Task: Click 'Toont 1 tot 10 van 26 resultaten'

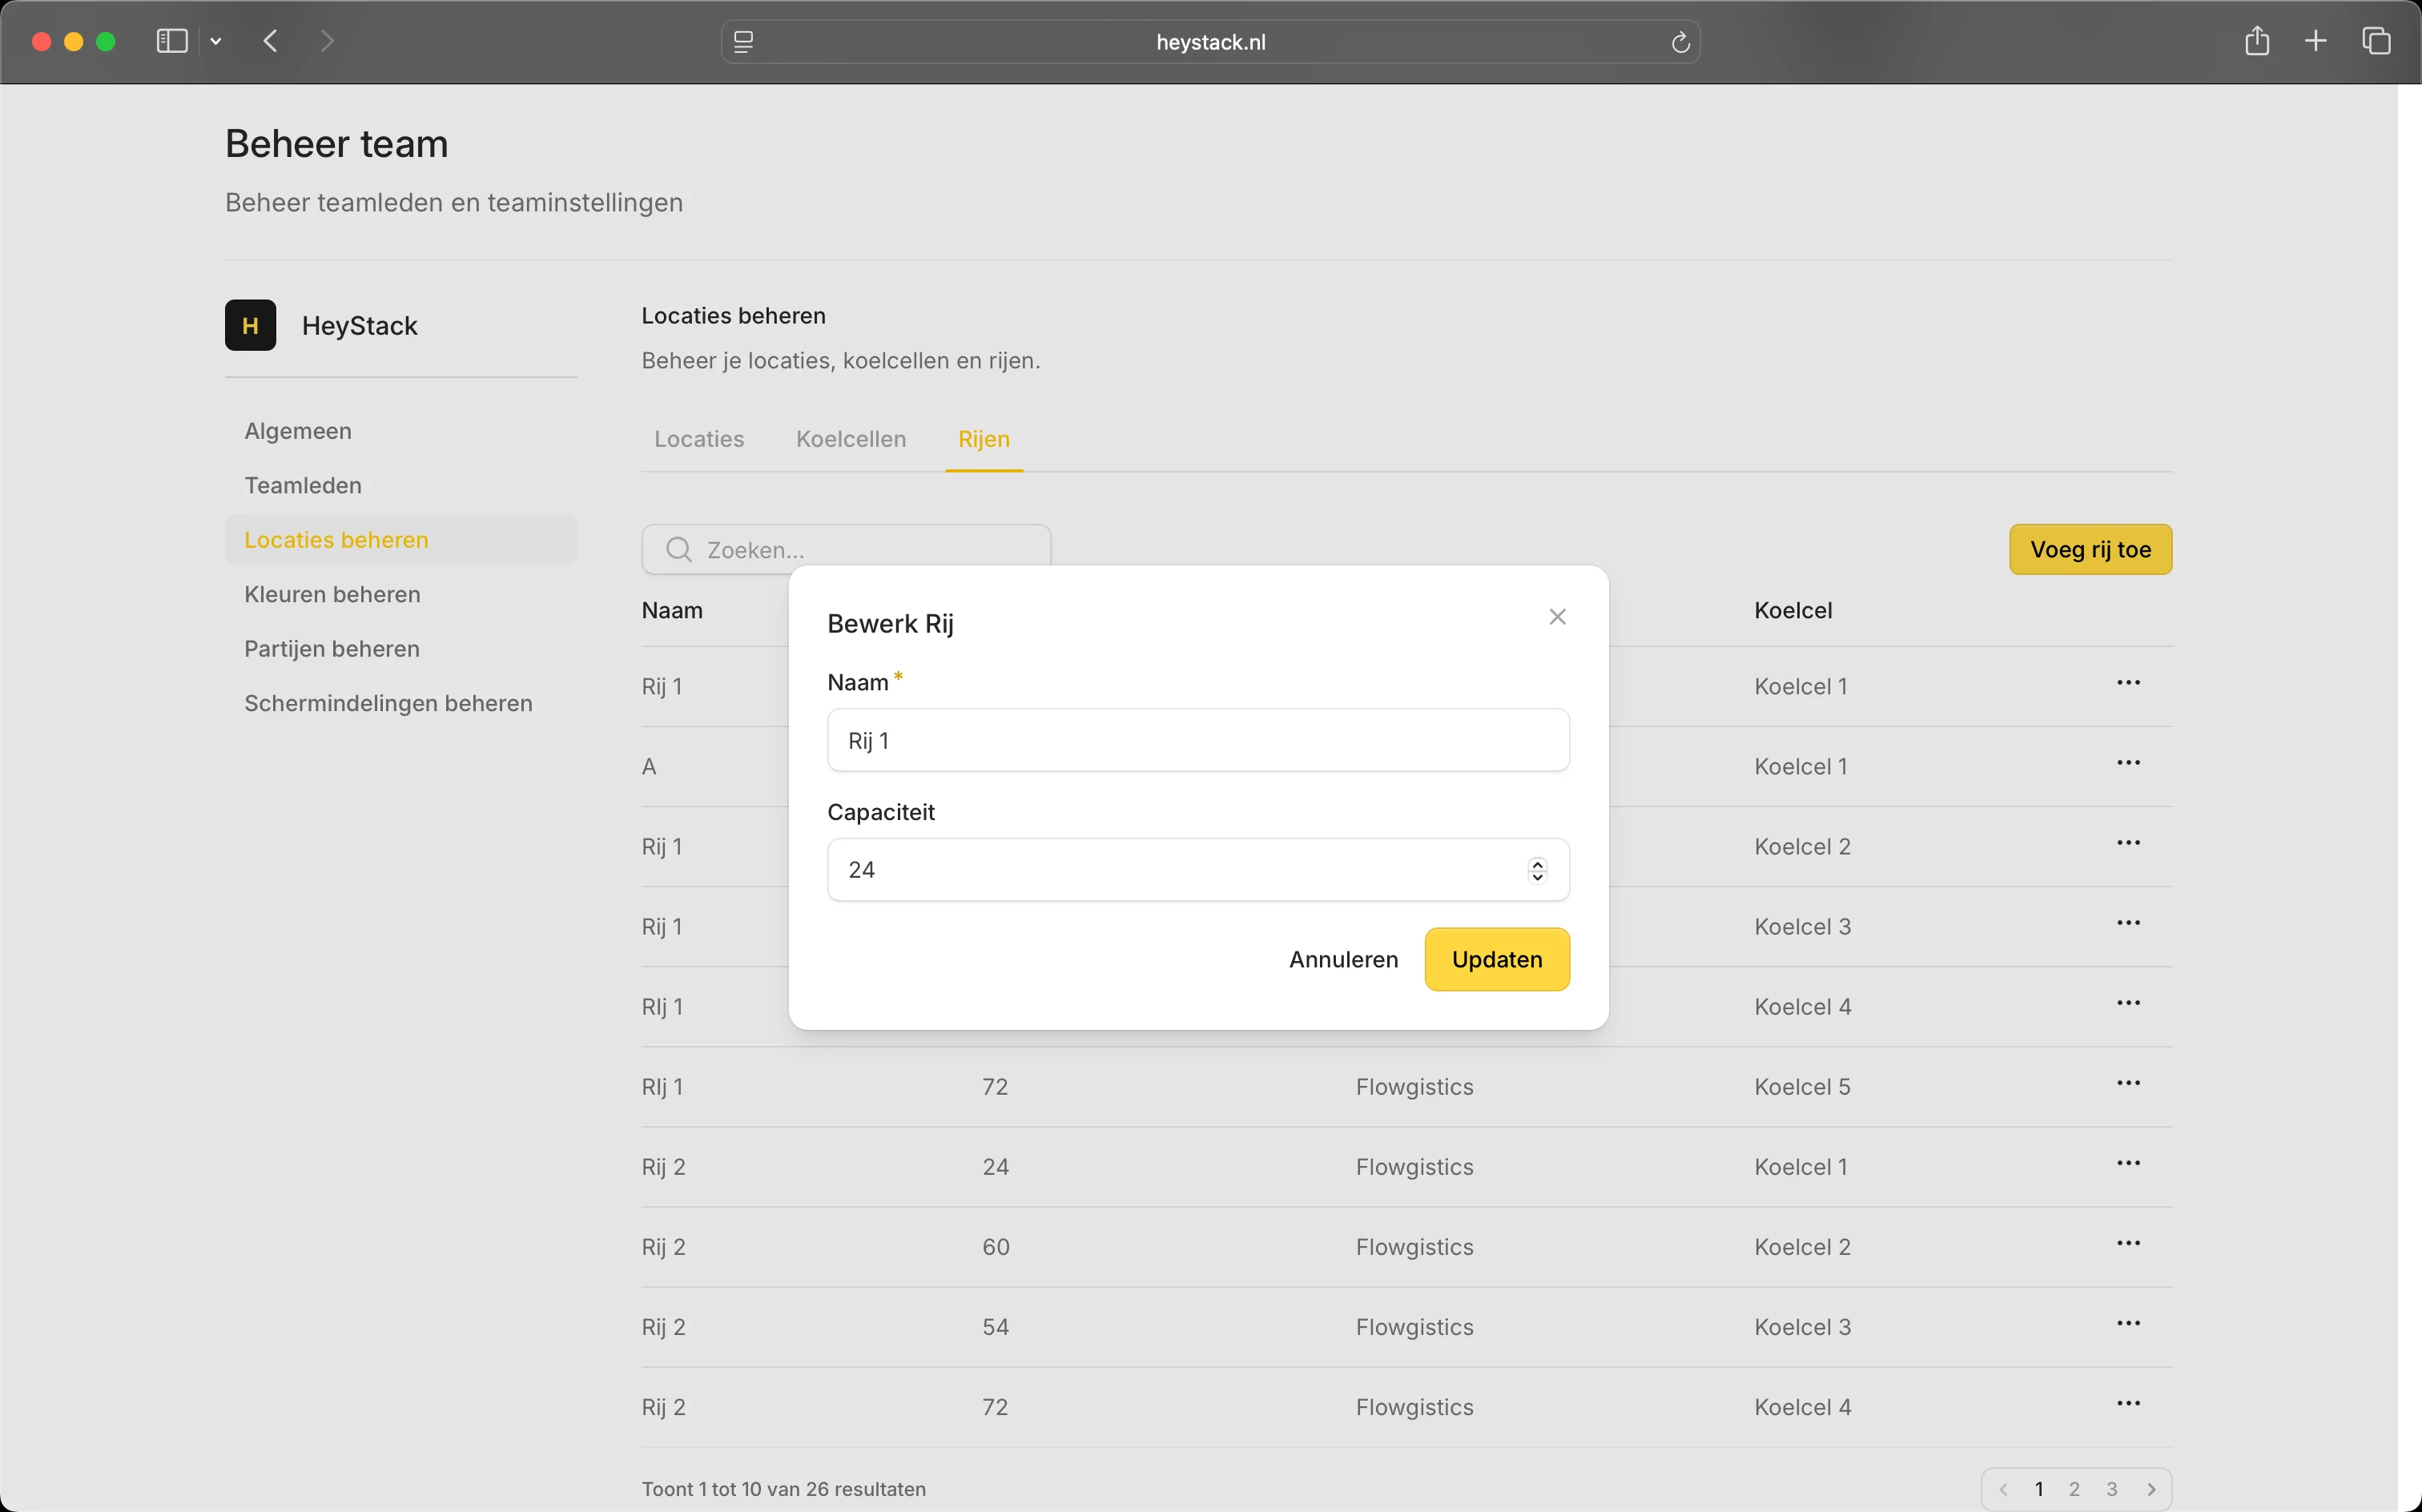Action: 784,1489
